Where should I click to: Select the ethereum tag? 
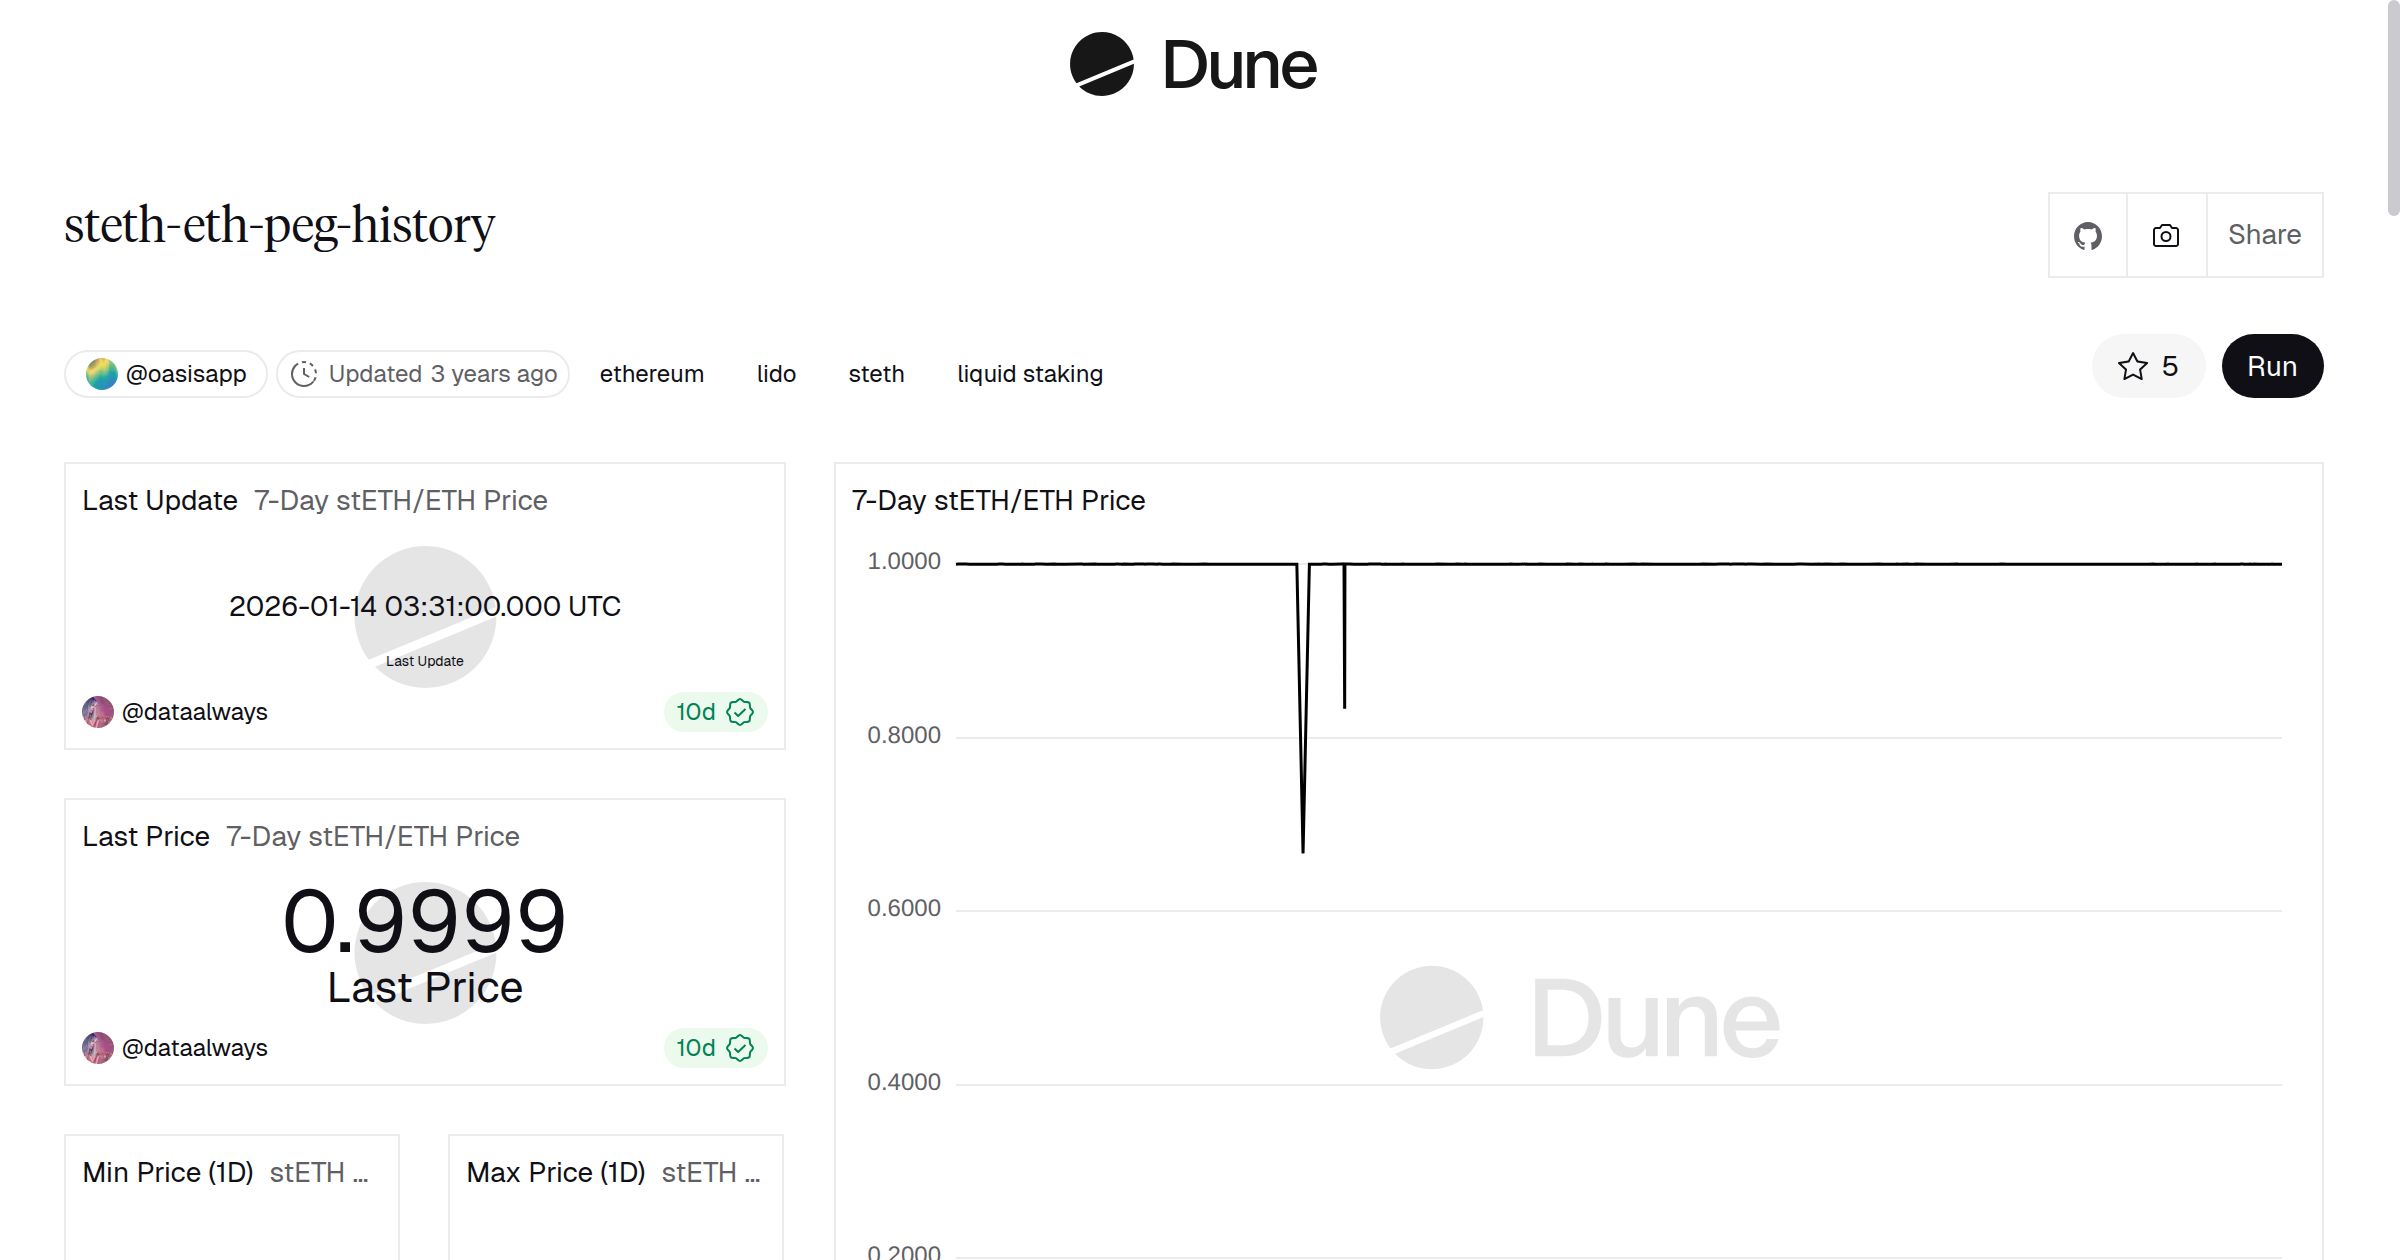(651, 374)
